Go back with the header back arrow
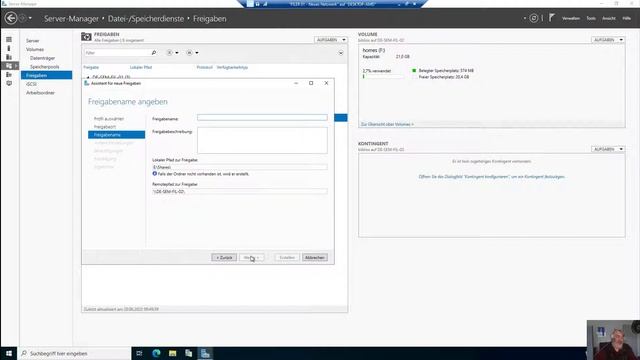This screenshot has width=640, height=360. pos(11,18)
